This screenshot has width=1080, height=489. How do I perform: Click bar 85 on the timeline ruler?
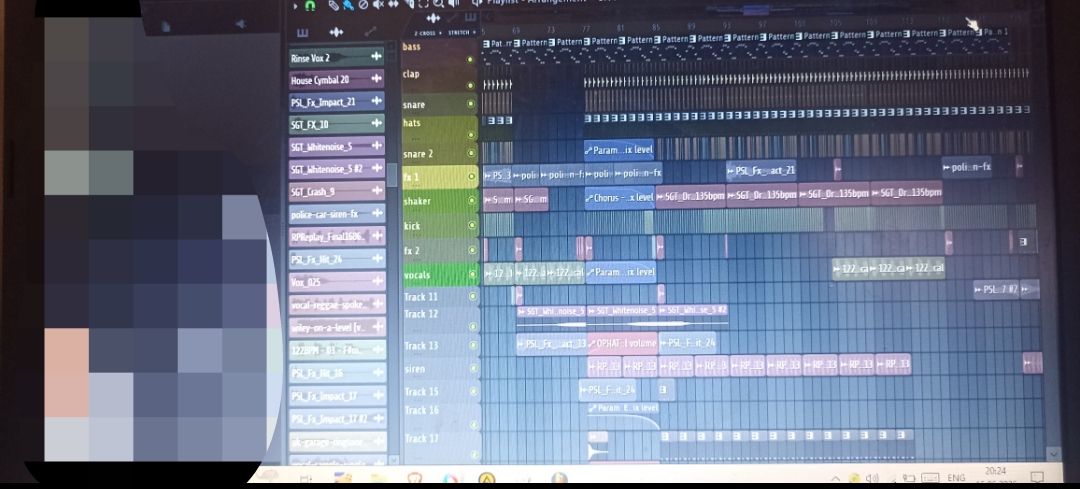656,28
